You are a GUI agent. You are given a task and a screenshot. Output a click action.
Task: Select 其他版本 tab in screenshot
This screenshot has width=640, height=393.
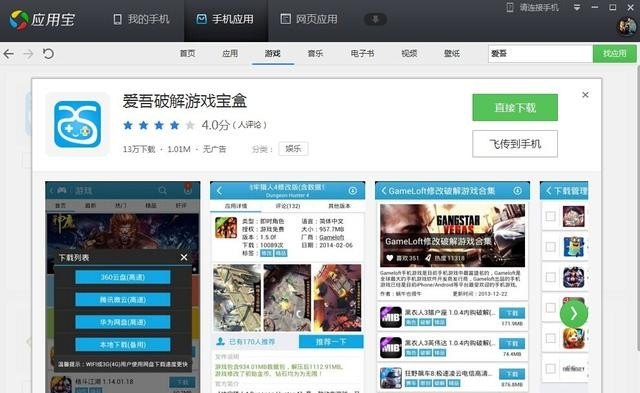(x=339, y=206)
